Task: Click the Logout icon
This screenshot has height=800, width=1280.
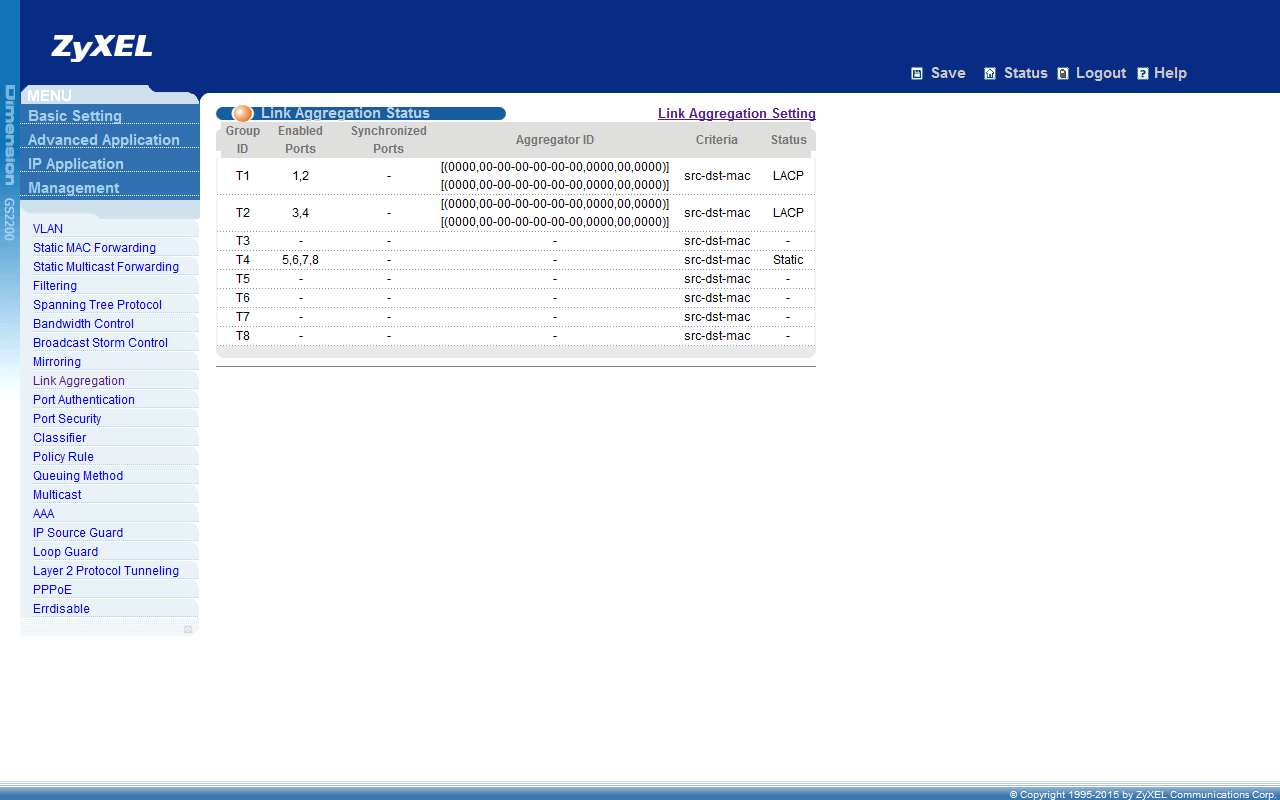Action: [x=1063, y=73]
